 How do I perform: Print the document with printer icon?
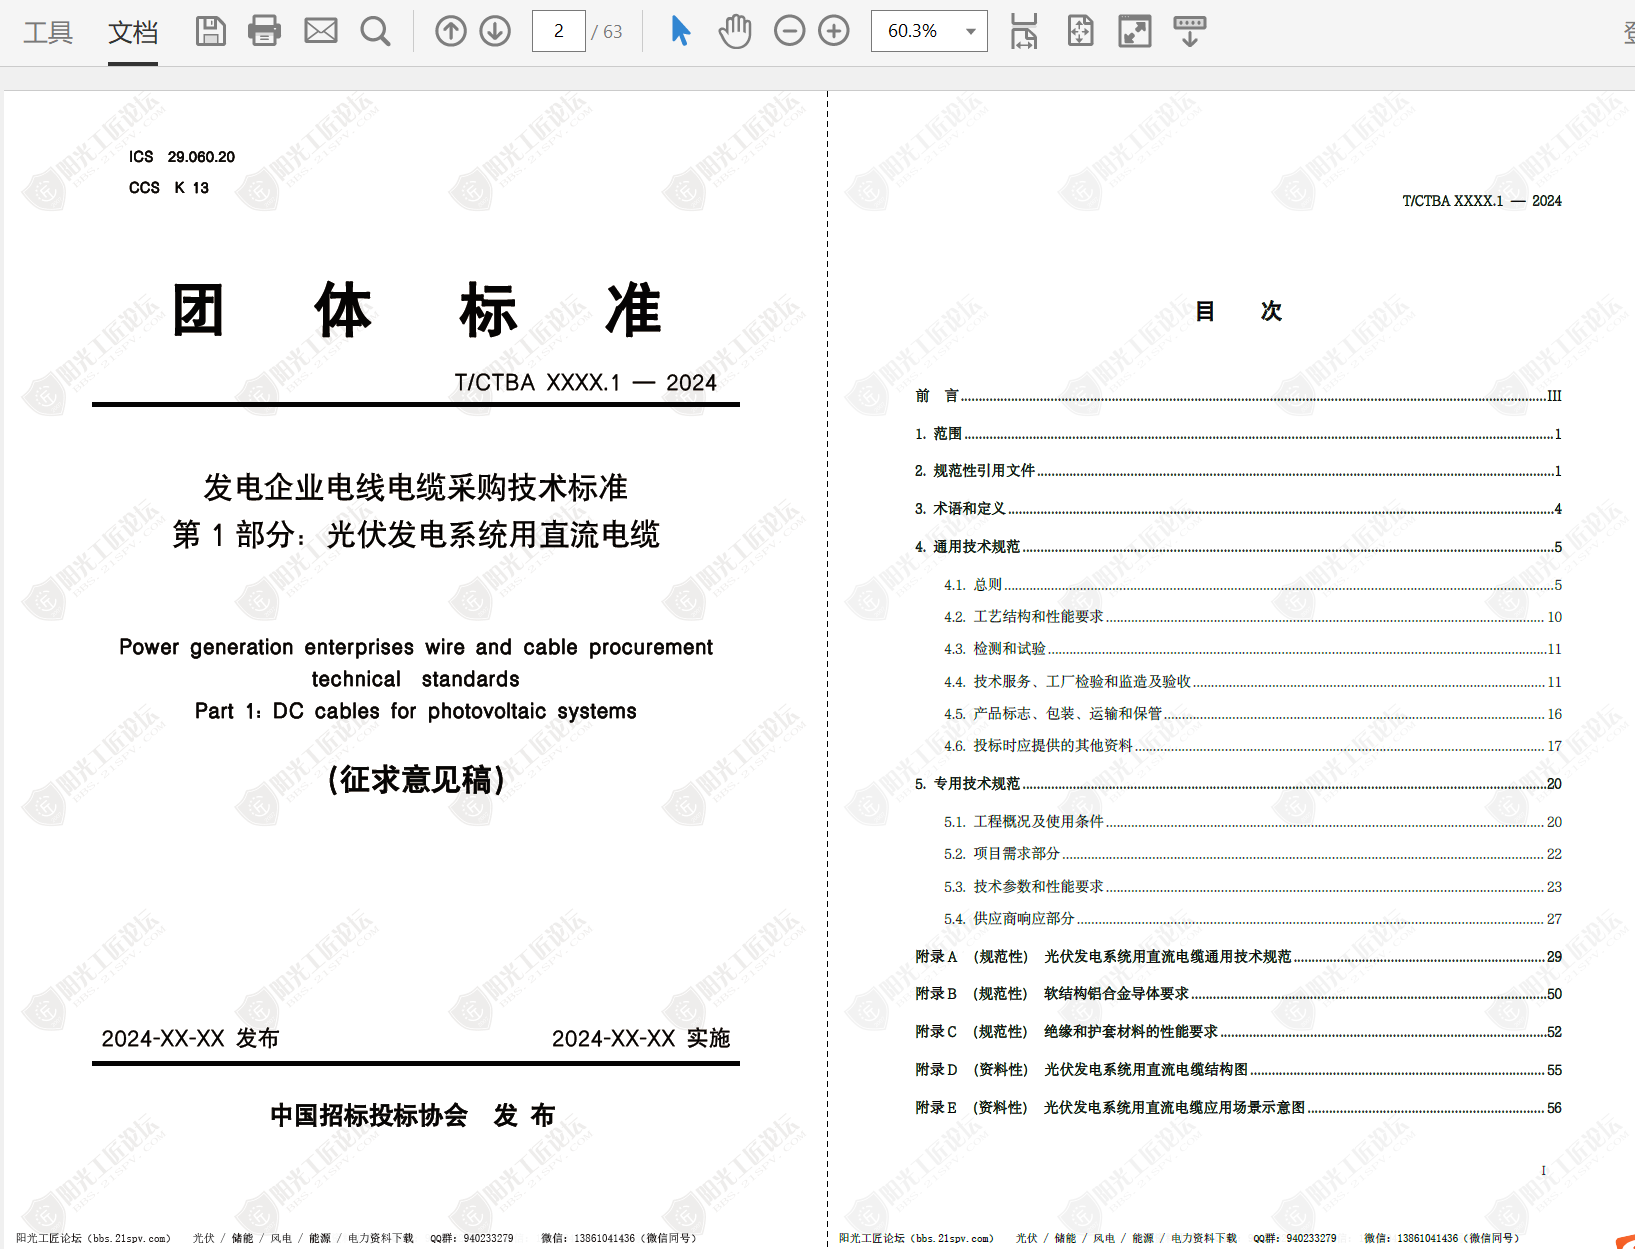[x=264, y=31]
